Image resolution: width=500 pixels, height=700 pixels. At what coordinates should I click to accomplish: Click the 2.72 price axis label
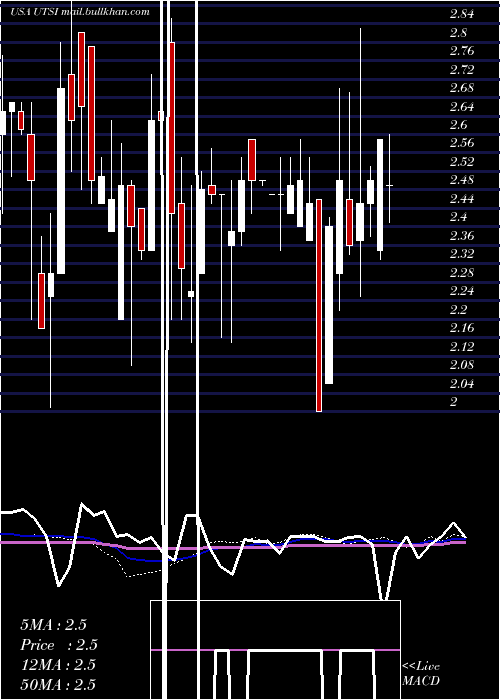coord(462,70)
